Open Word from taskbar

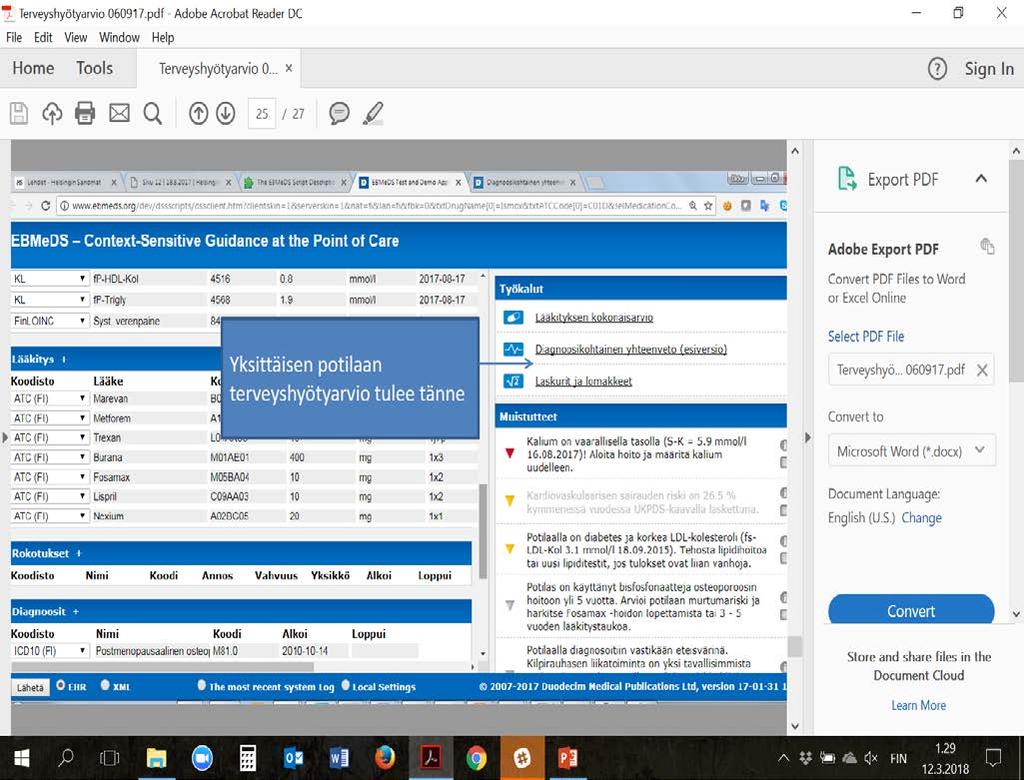[x=339, y=758]
